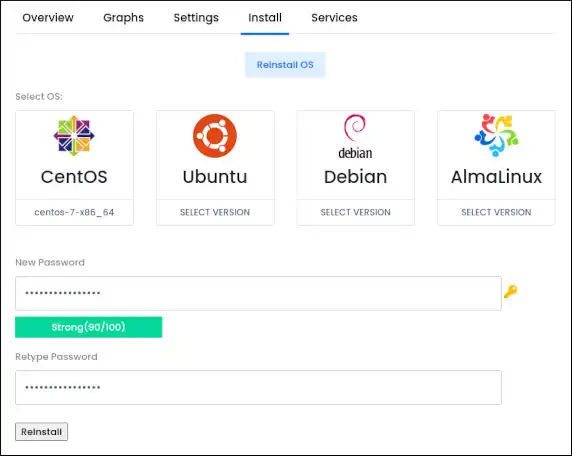Click the Retype Password label
Image resolution: width=572 pixels, height=456 pixels.
57,357
